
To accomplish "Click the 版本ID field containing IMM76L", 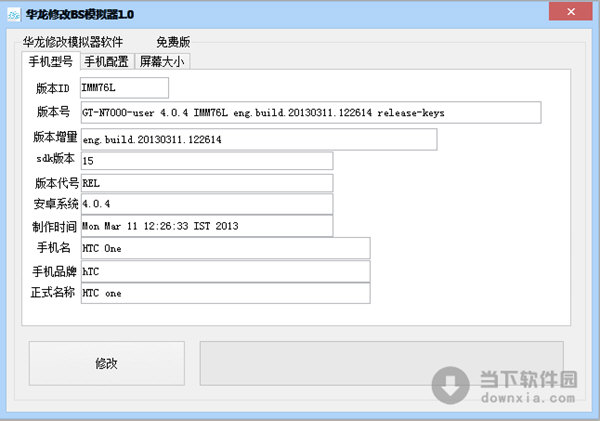I will (x=124, y=88).
